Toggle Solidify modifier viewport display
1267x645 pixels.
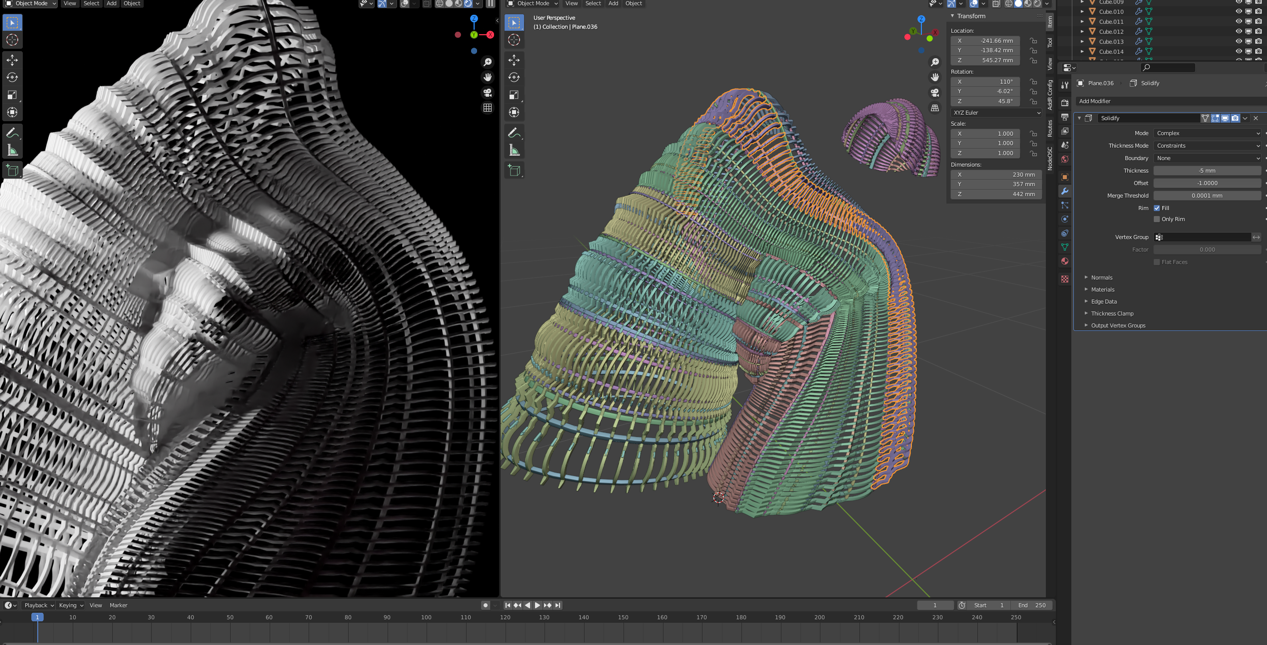click(x=1225, y=118)
